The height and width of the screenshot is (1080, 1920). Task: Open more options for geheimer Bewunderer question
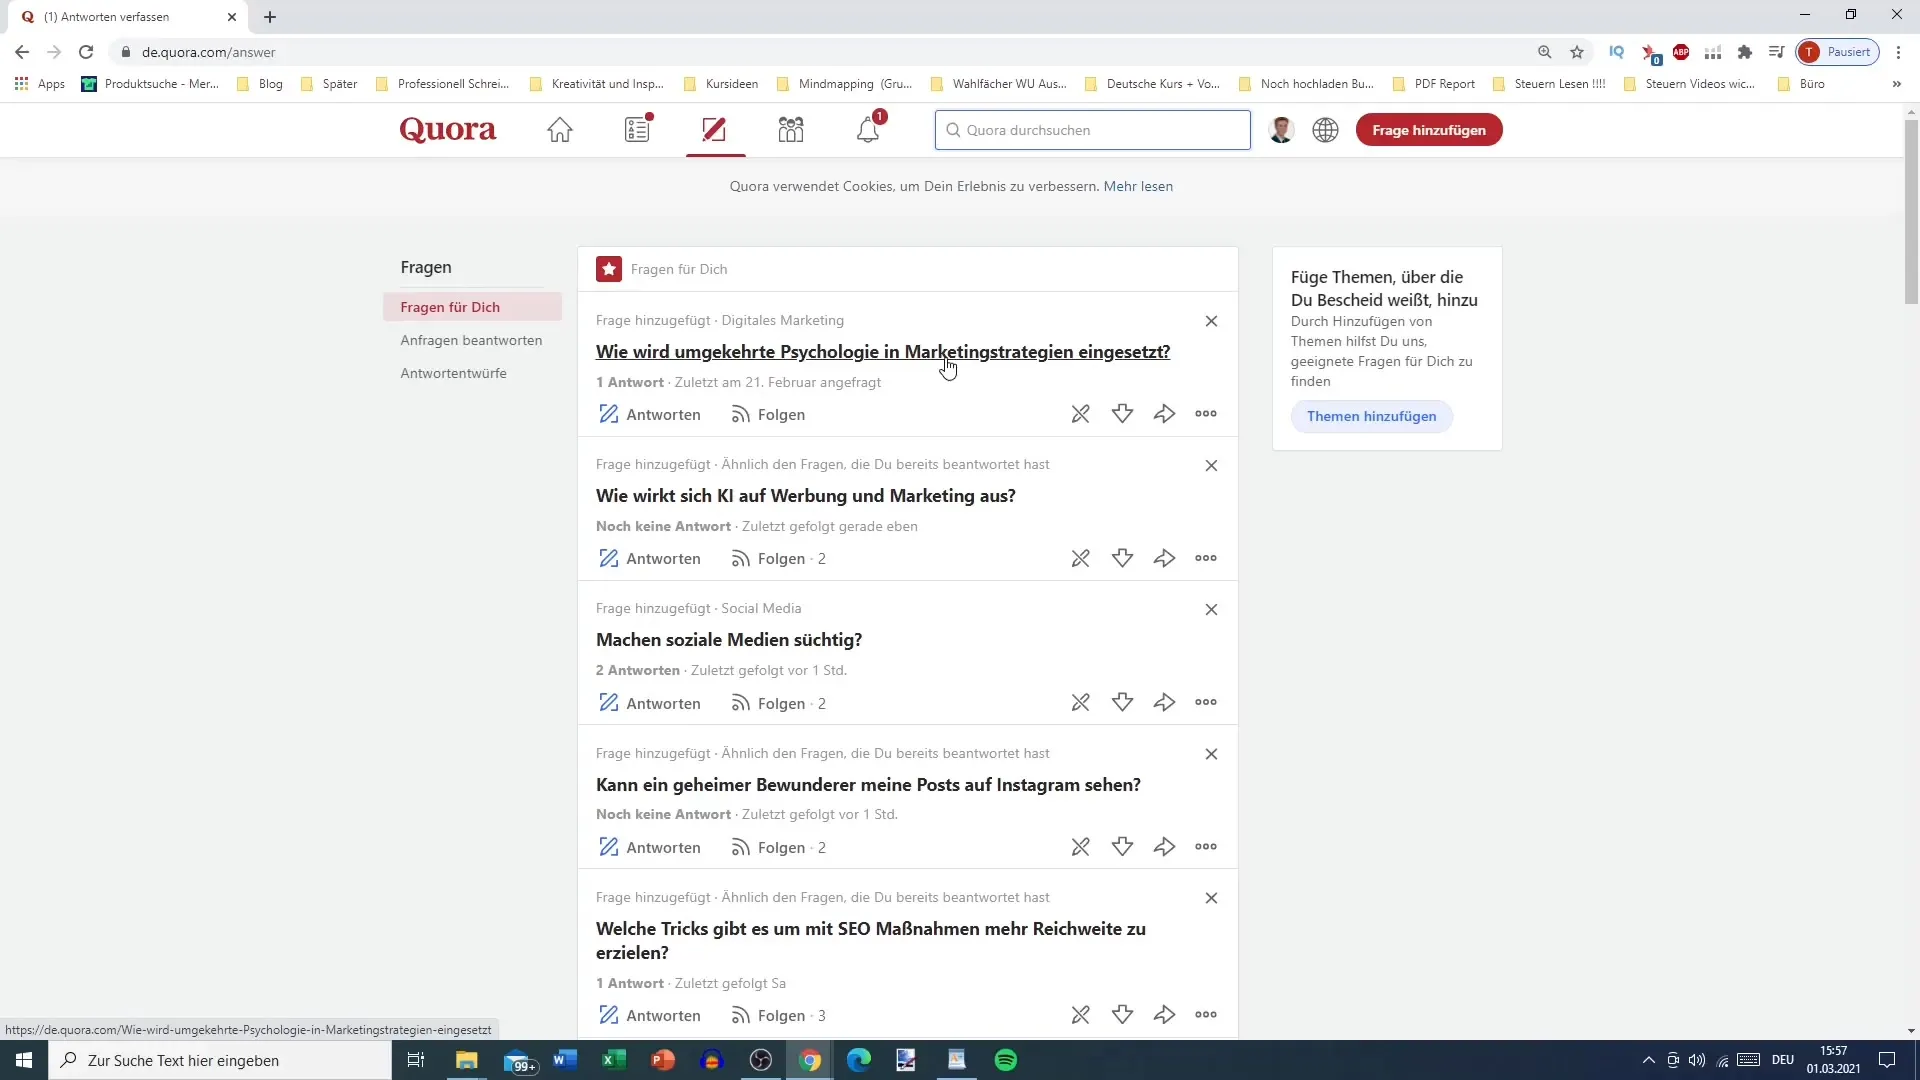coord(1206,847)
